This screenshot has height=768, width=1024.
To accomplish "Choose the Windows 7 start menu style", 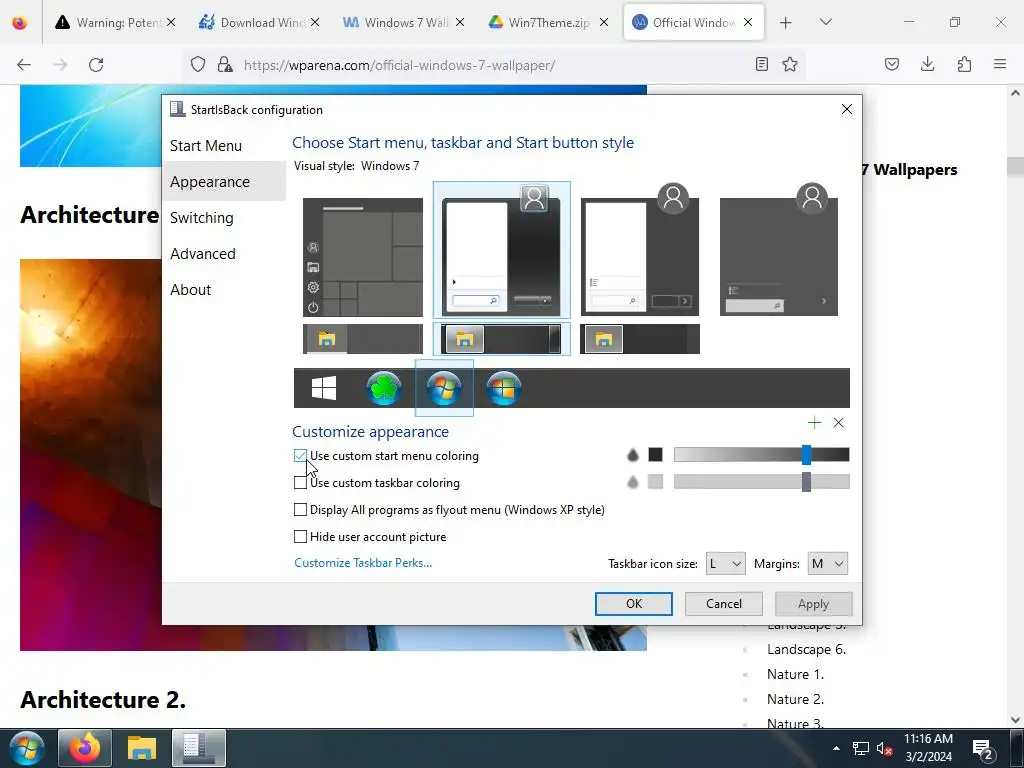I will [502, 250].
